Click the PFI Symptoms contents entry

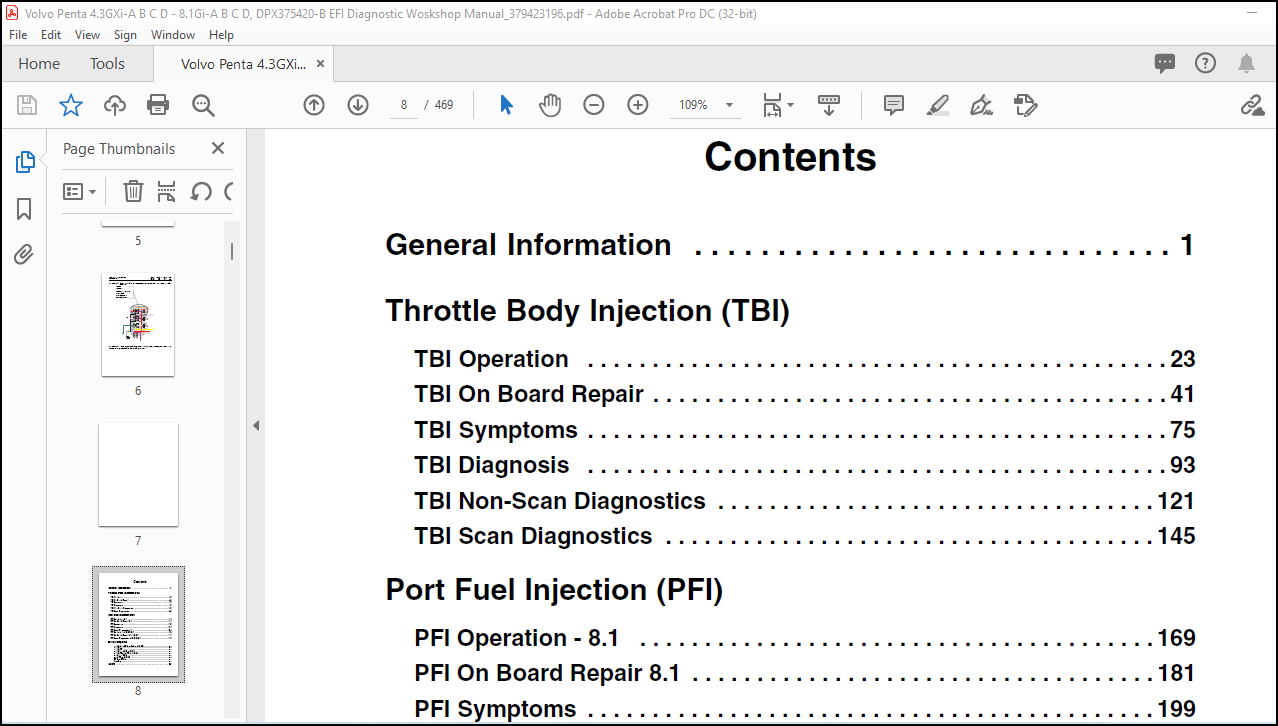(x=804, y=709)
